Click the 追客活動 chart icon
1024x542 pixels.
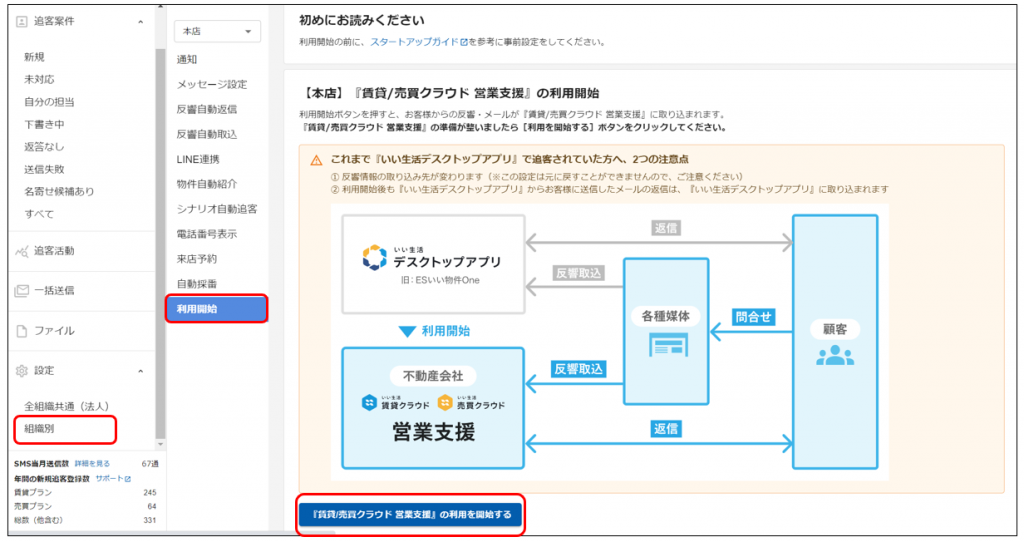click(22, 251)
